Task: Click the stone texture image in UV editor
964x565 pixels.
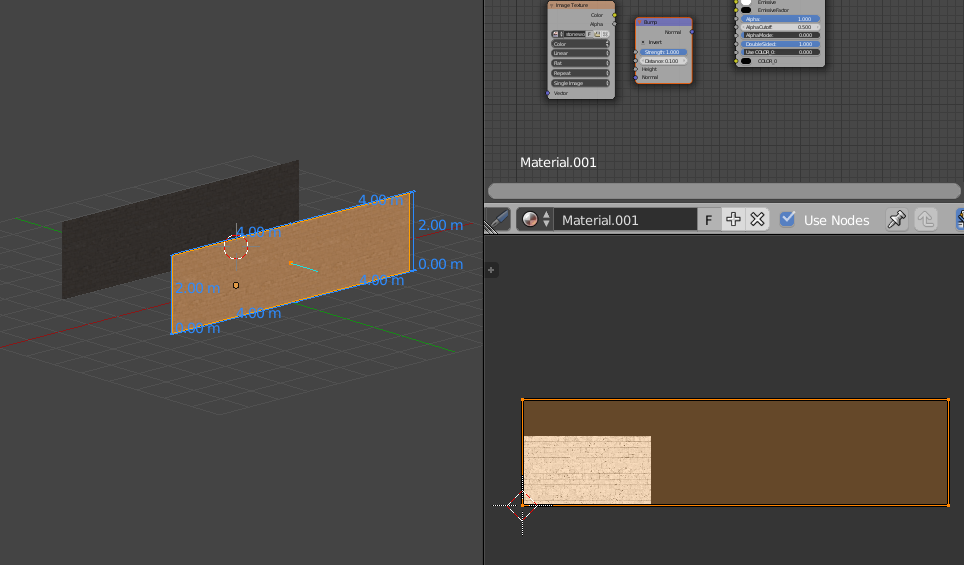Action: click(587, 470)
